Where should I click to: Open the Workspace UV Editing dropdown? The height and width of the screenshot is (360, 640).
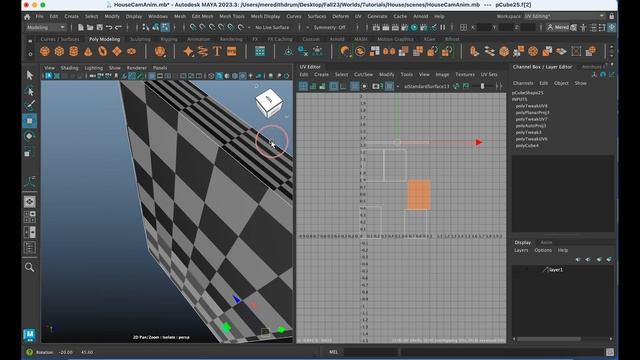point(564,16)
